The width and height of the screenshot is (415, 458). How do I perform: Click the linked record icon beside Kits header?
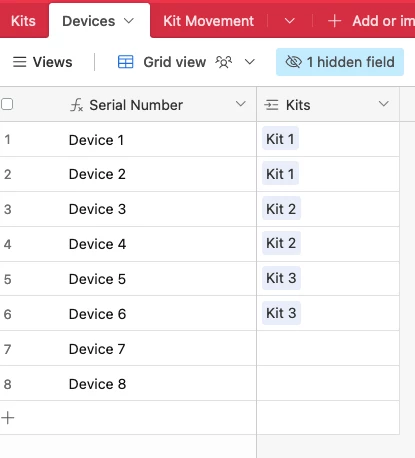[271, 105]
